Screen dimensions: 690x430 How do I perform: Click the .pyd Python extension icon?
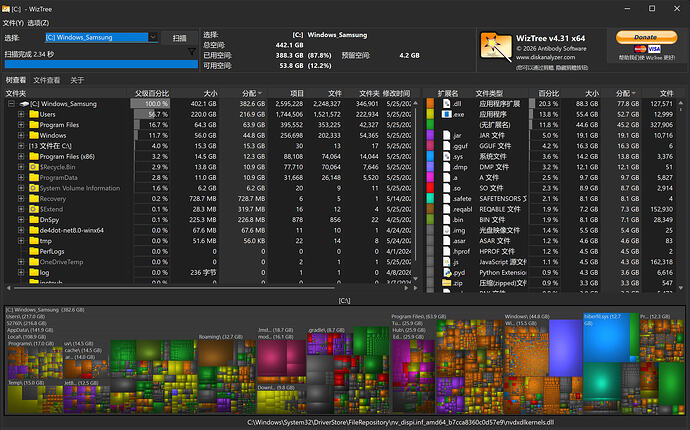pos(447,272)
